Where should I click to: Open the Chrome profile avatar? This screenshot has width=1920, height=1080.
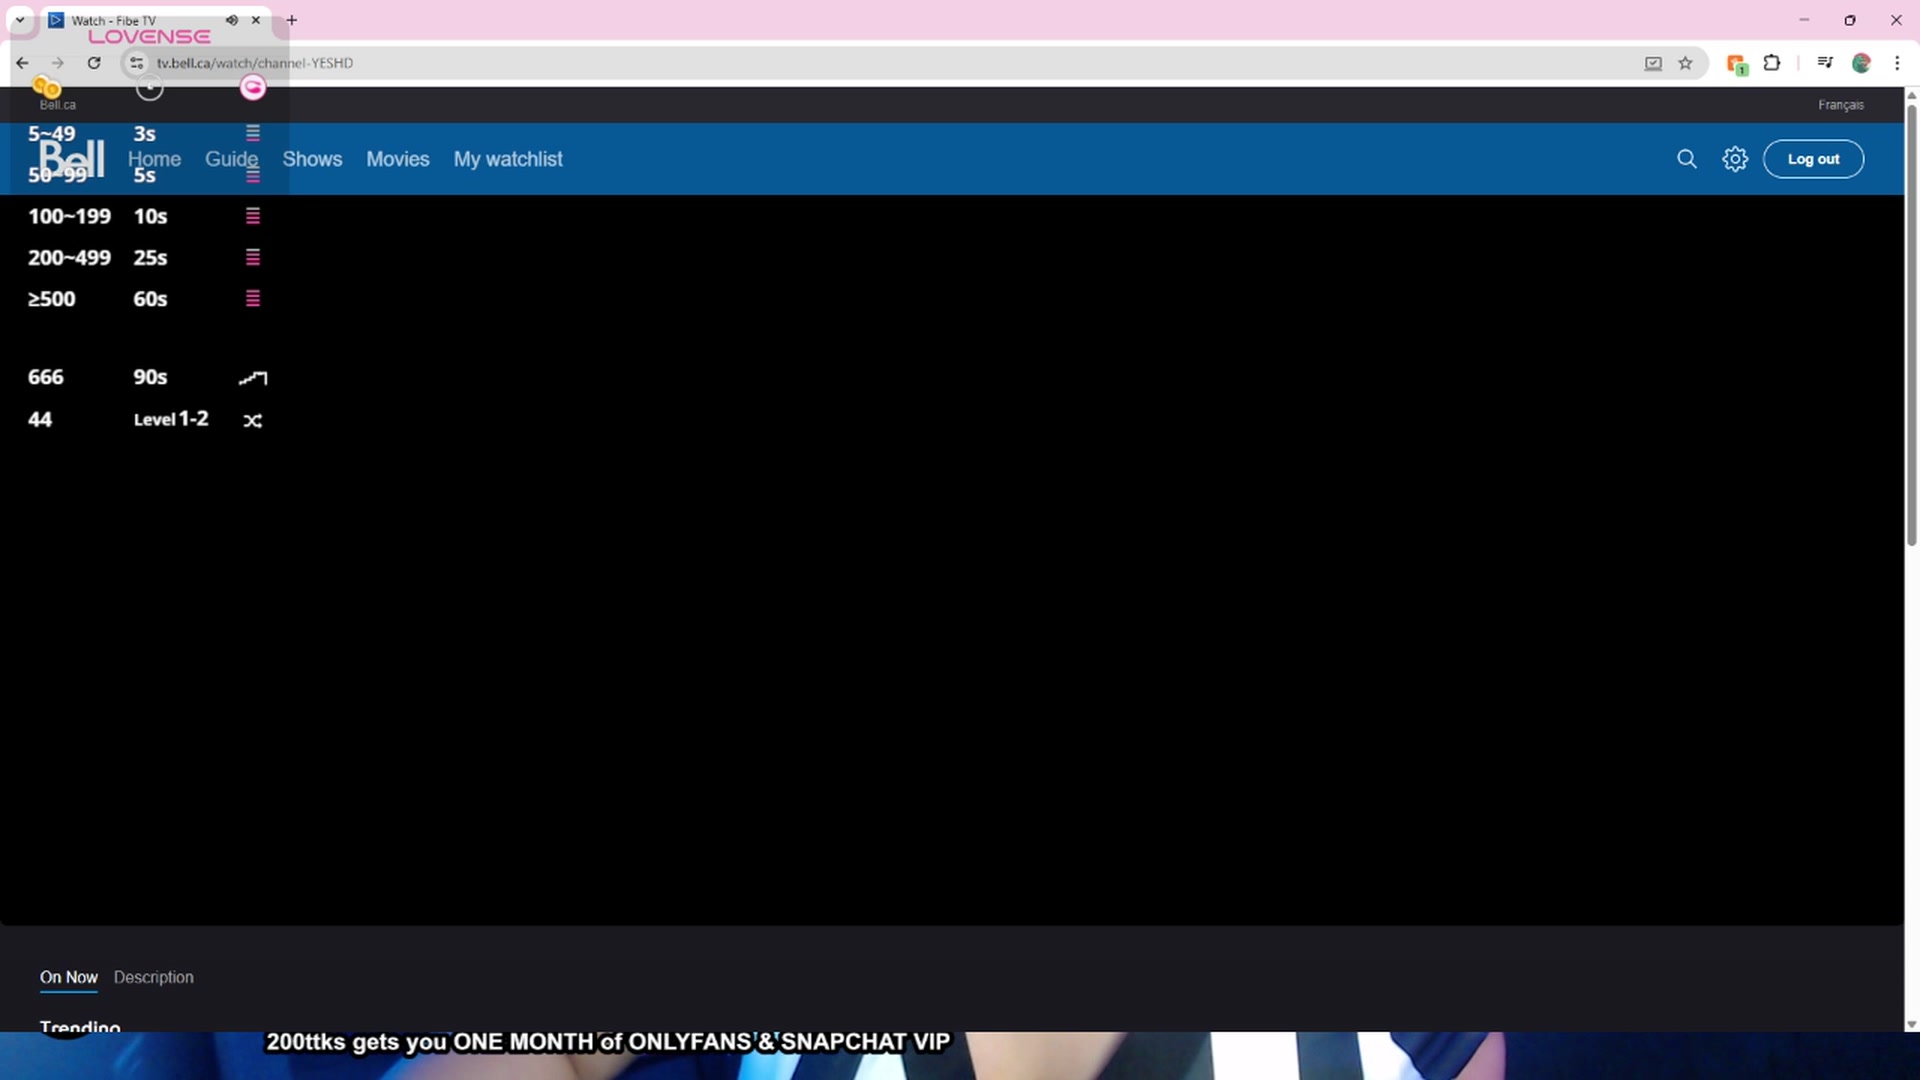pyautogui.click(x=1861, y=63)
